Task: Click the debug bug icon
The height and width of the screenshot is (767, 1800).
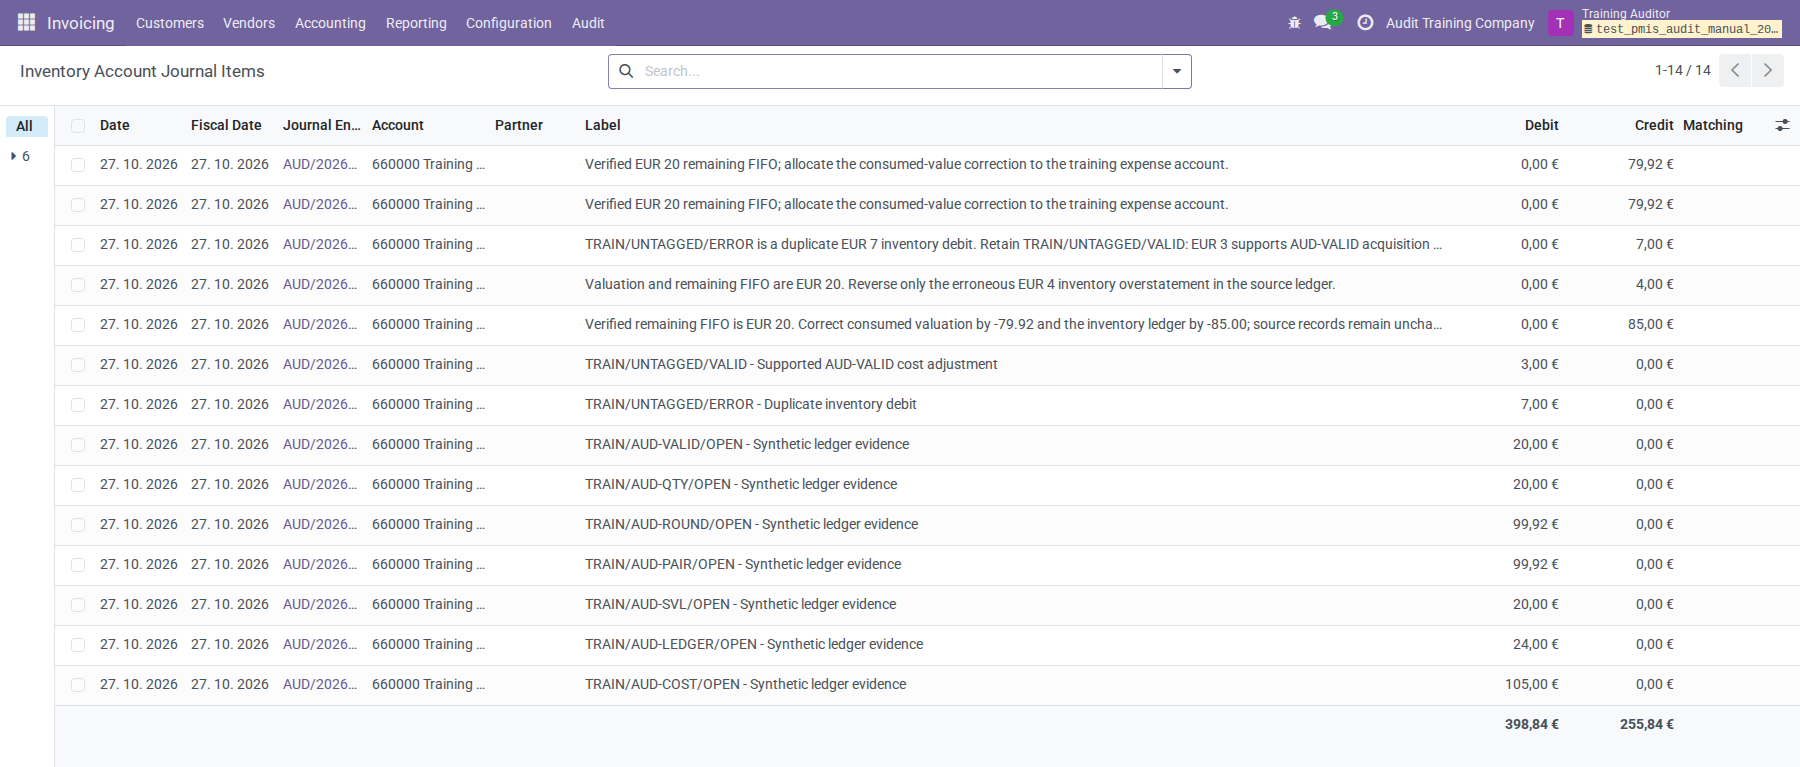Action: [x=1294, y=22]
